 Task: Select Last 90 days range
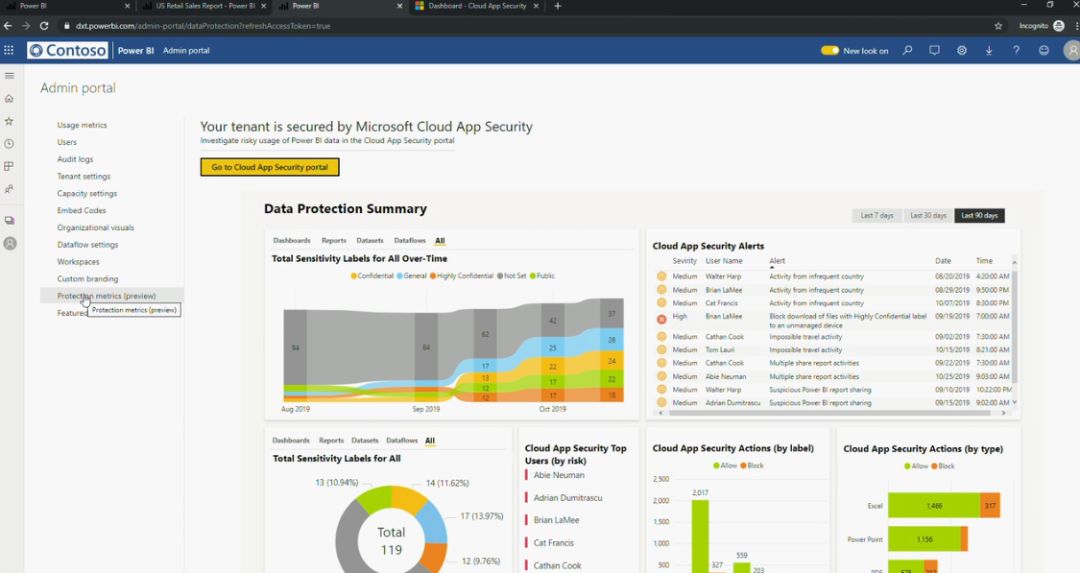tap(979, 216)
